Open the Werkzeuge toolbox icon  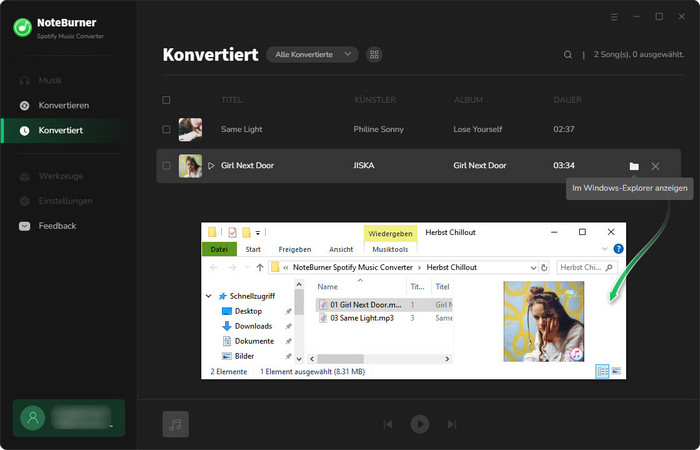(x=25, y=176)
